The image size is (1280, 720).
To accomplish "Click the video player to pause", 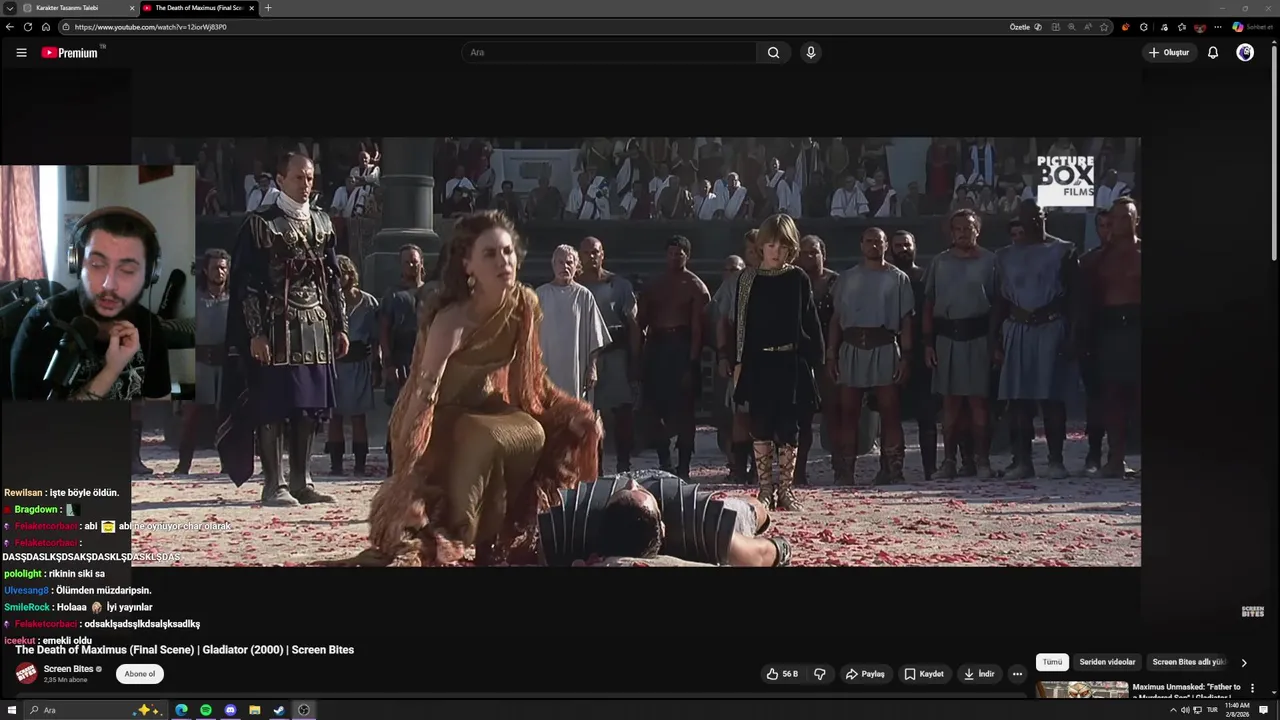I will pyautogui.click(x=636, y=352).
